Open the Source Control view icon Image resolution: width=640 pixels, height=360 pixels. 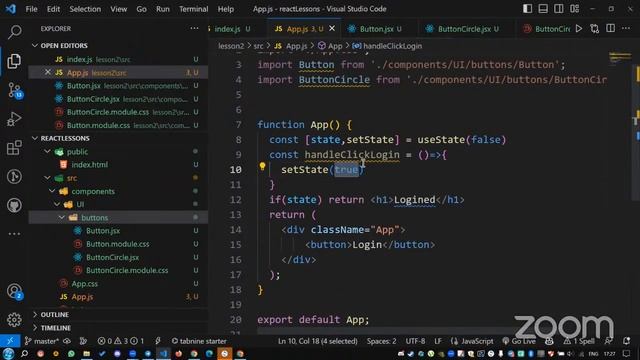click(15, 90)
